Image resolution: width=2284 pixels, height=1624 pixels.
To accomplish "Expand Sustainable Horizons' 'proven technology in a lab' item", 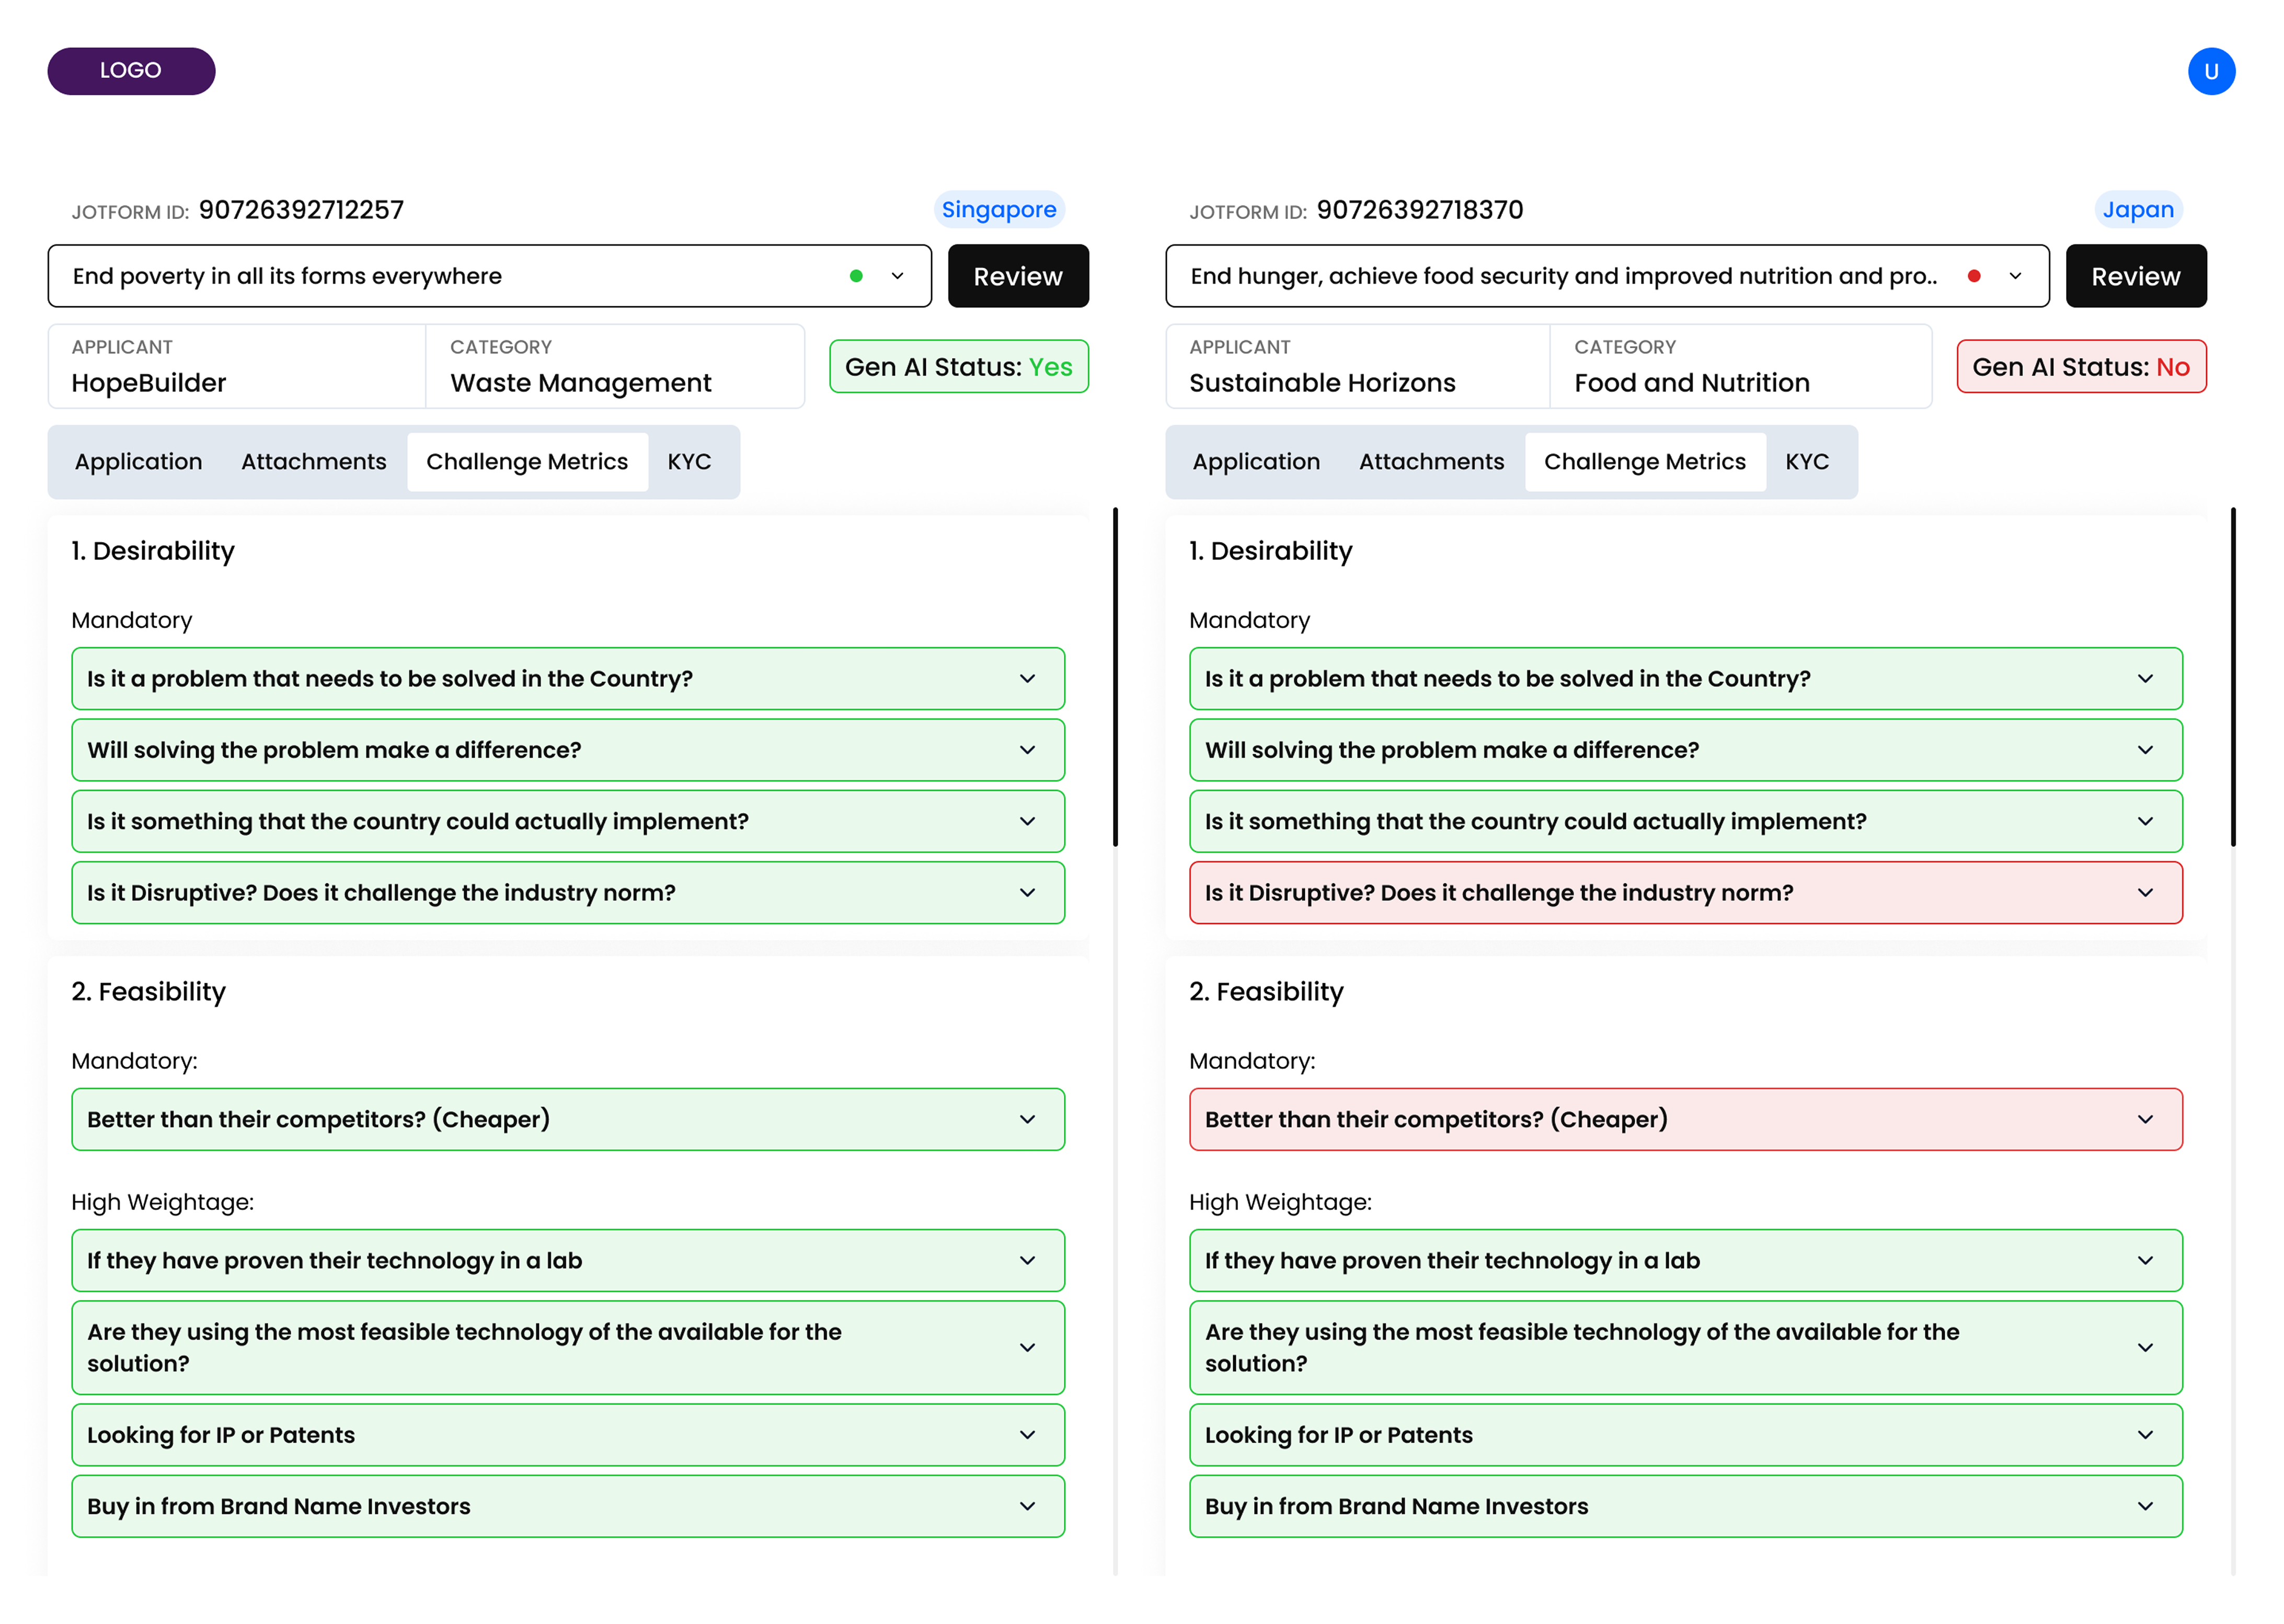I will (1686, 1261).
